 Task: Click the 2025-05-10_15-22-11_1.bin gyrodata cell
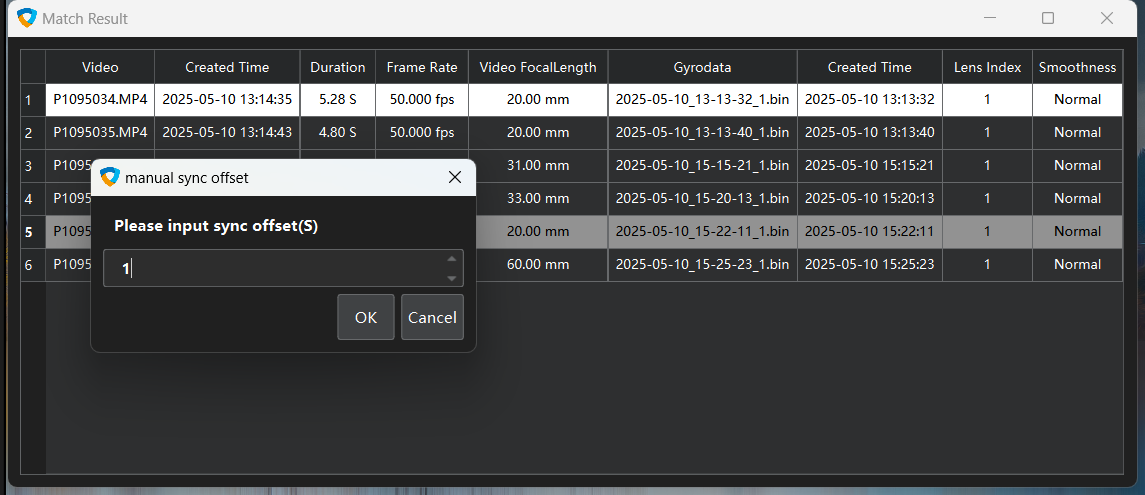(x=702, y=231)
